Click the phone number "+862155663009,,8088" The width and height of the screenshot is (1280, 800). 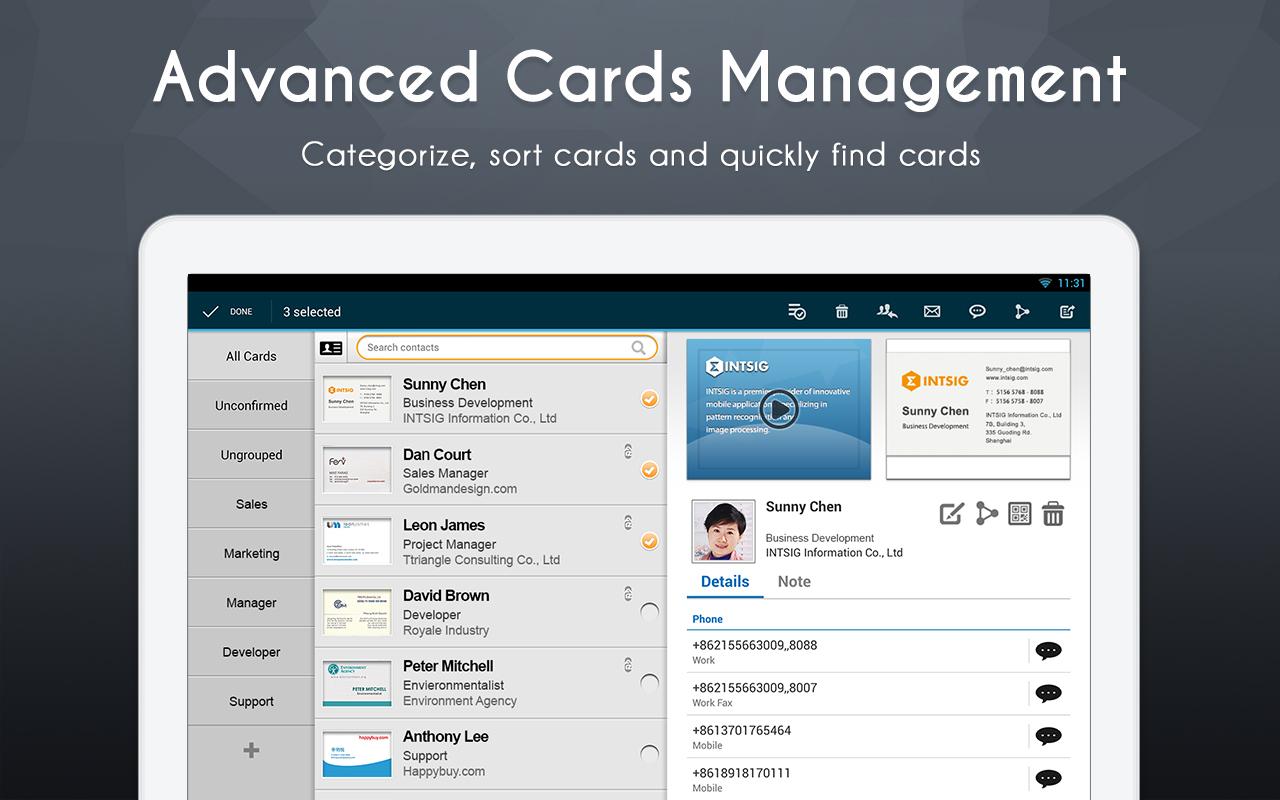coord(755,645)
